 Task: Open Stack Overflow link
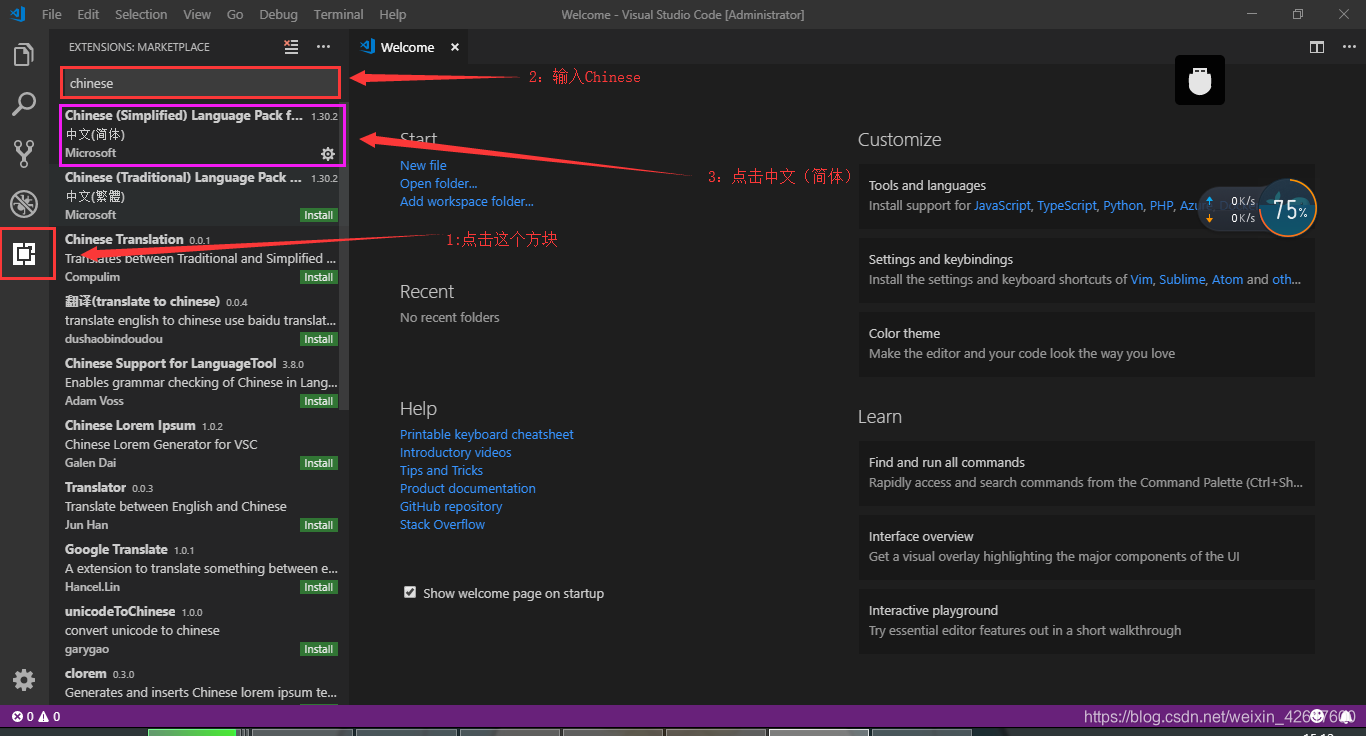click(x=442, y=524)
